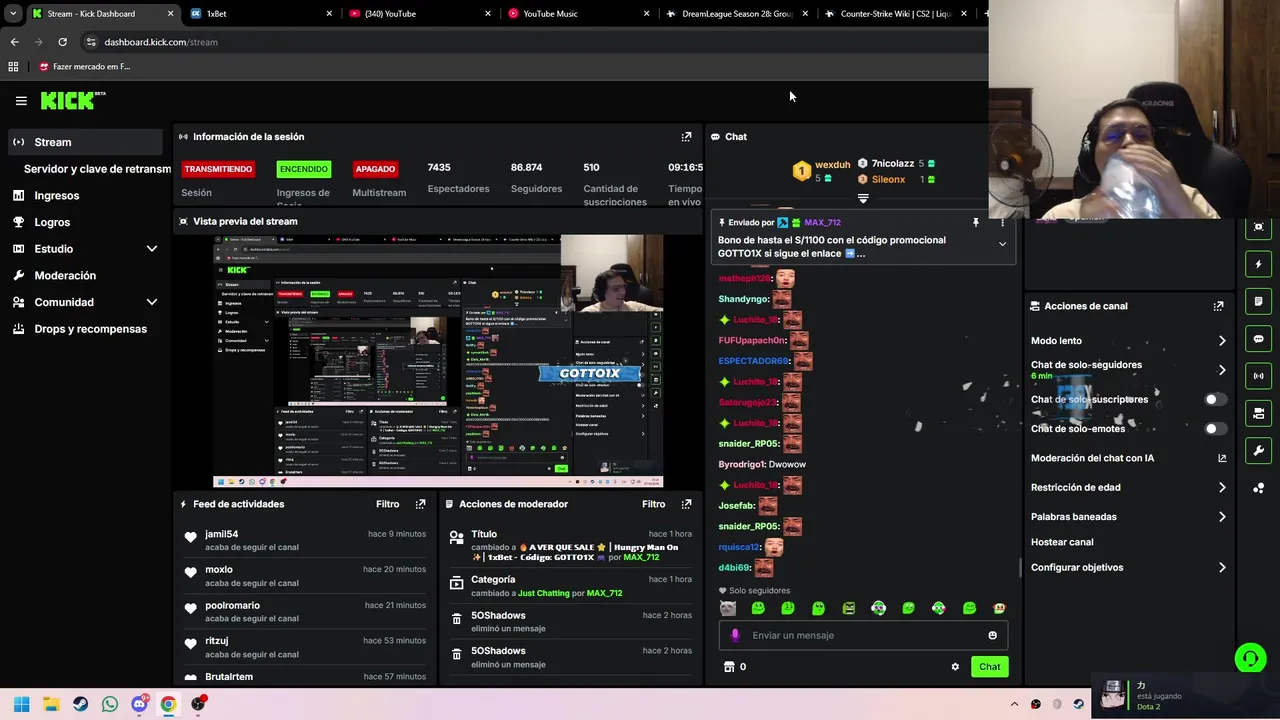Open the Kick hamburger menu
The image size is (1280, 720).
[x=21, y=100]
